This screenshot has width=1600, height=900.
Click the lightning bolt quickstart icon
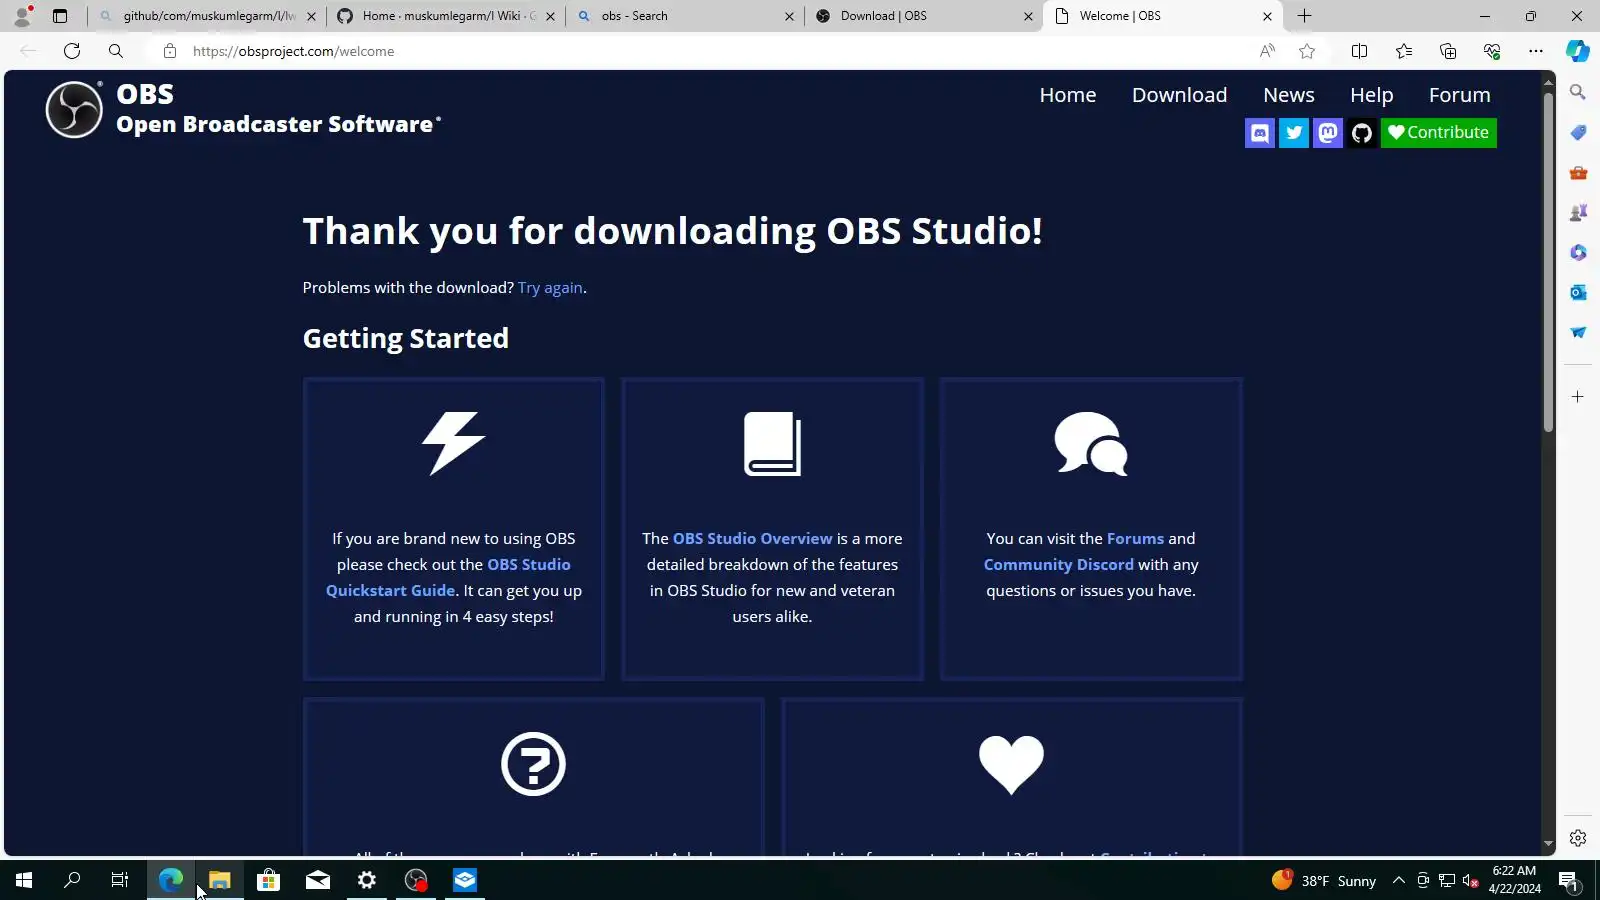454,443
